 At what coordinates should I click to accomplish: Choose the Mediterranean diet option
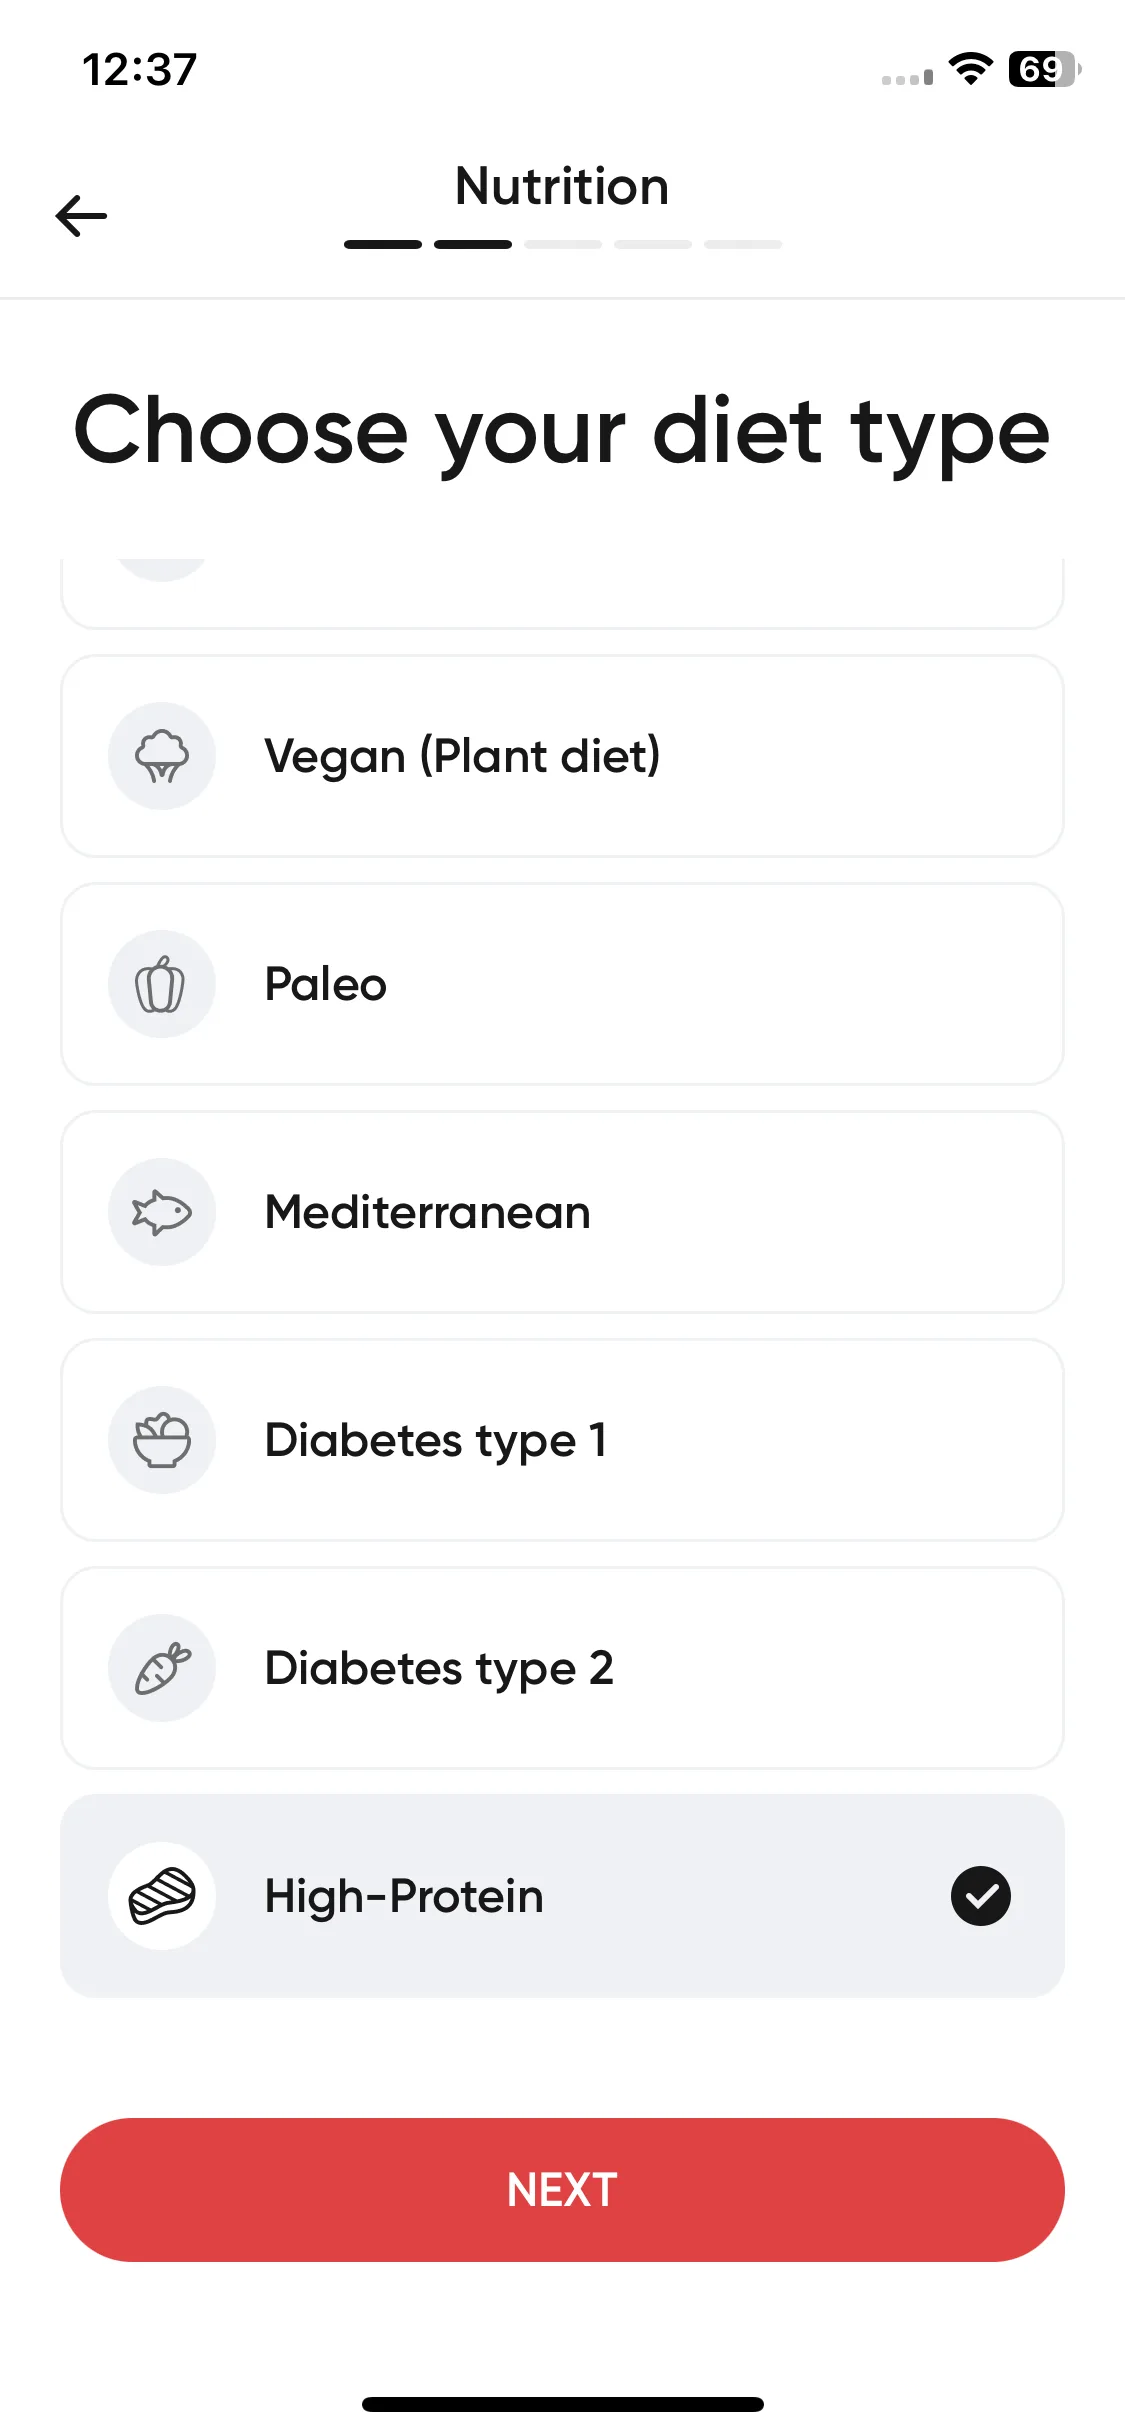tap(562, 1212)
